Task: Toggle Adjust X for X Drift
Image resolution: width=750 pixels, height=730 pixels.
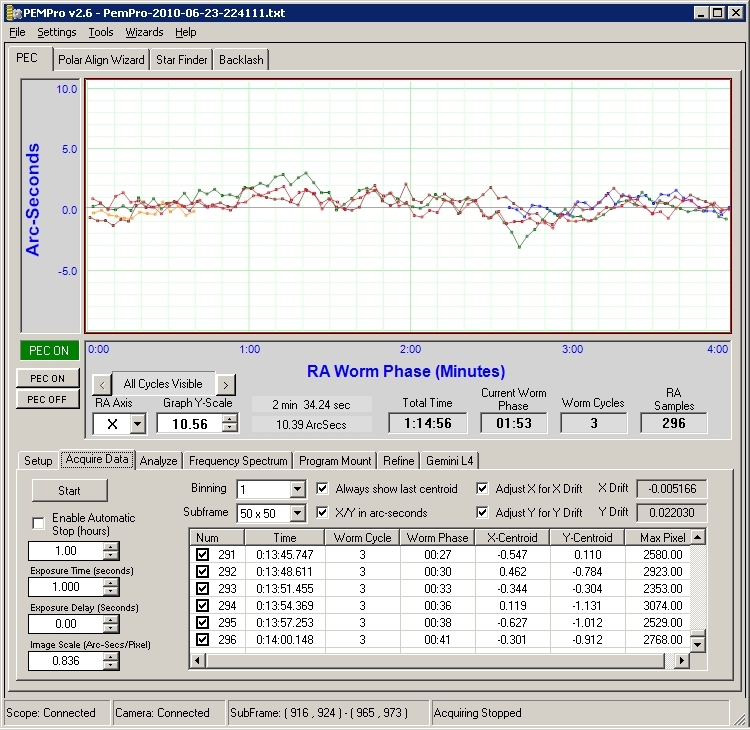Action: click(482, 488)
